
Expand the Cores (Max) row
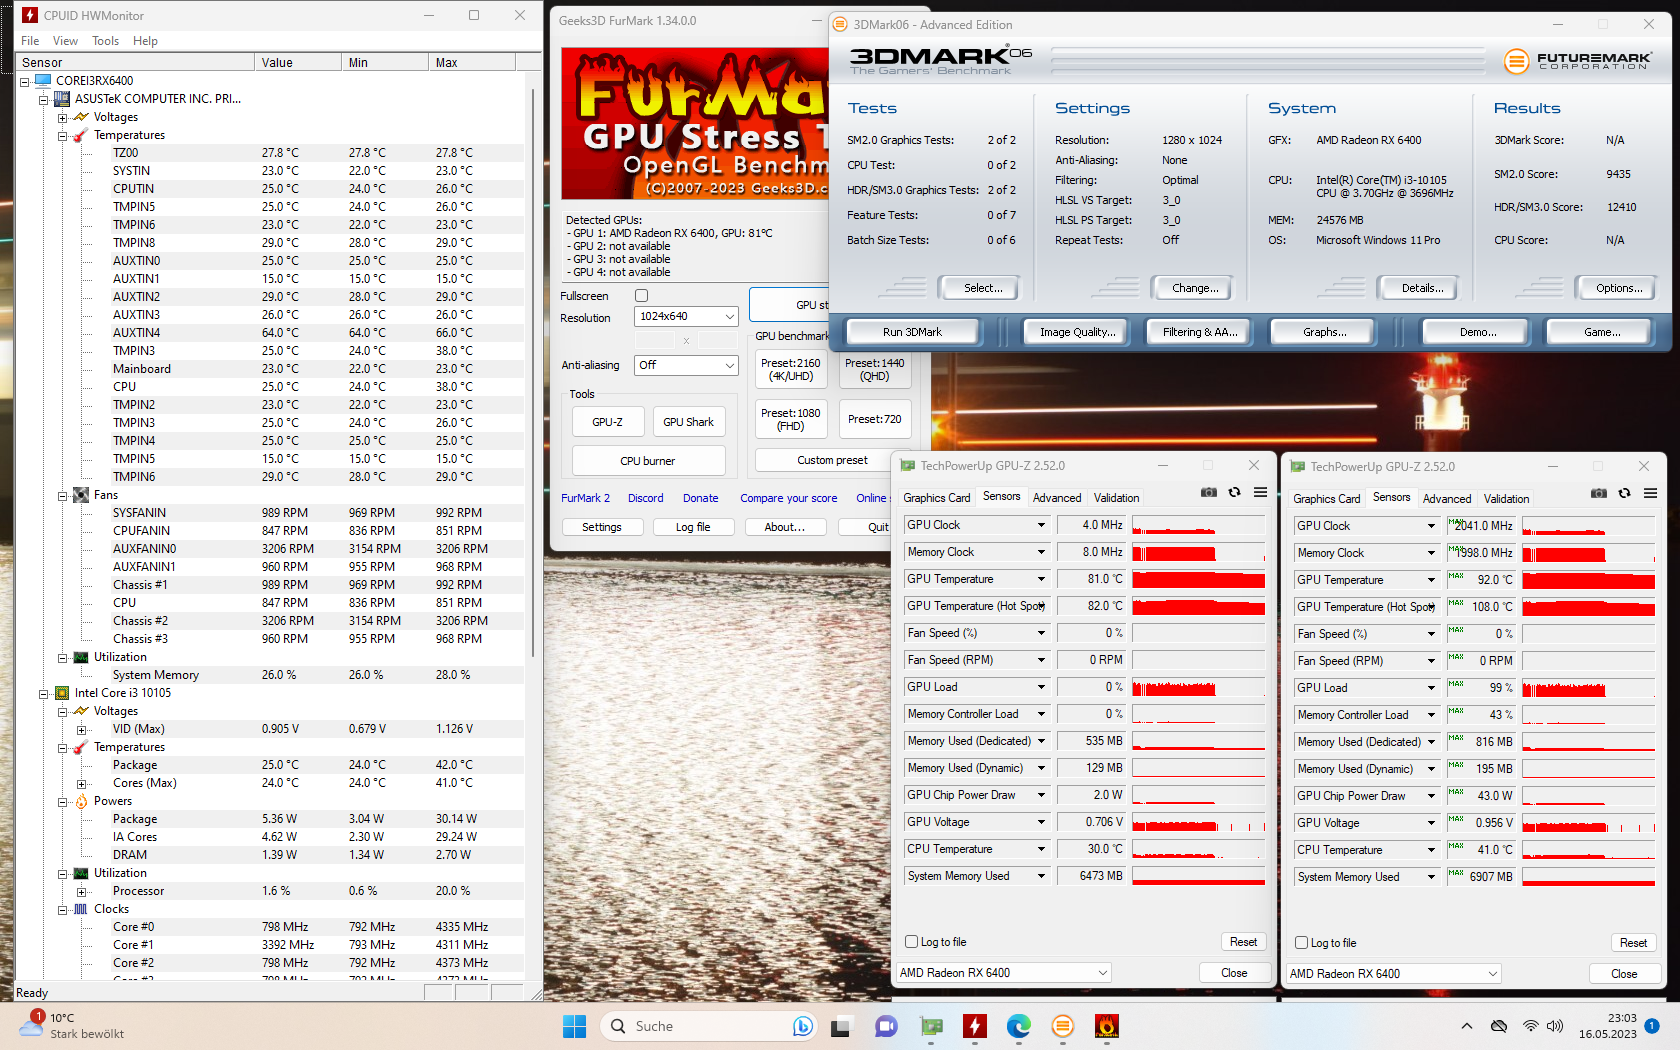point(81,784)
